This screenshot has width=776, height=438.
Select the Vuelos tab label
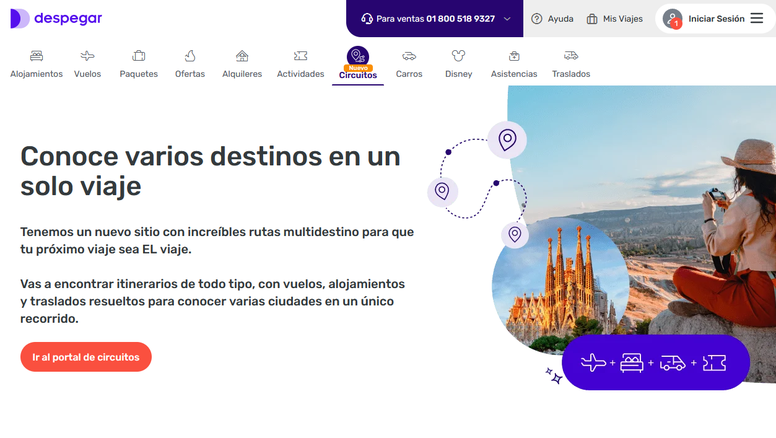(x=87, y=74)
